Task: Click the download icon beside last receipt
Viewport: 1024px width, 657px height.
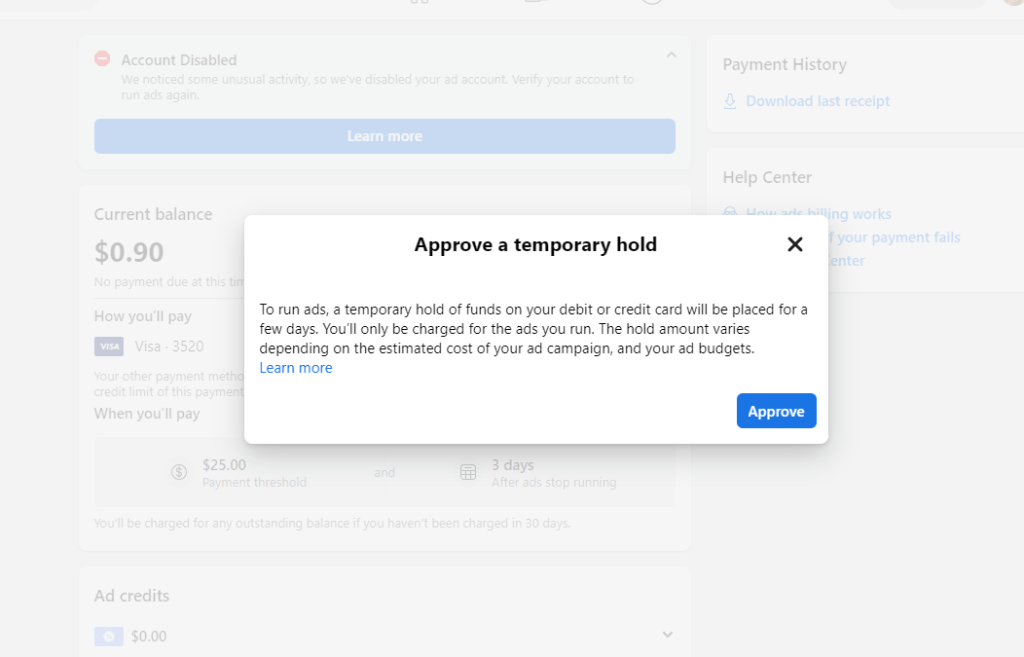Action: coord(732,100)
